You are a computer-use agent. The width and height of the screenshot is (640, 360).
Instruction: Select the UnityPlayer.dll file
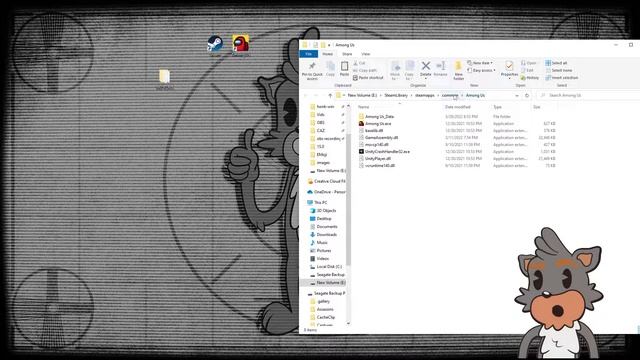click(x=378, y=158)
